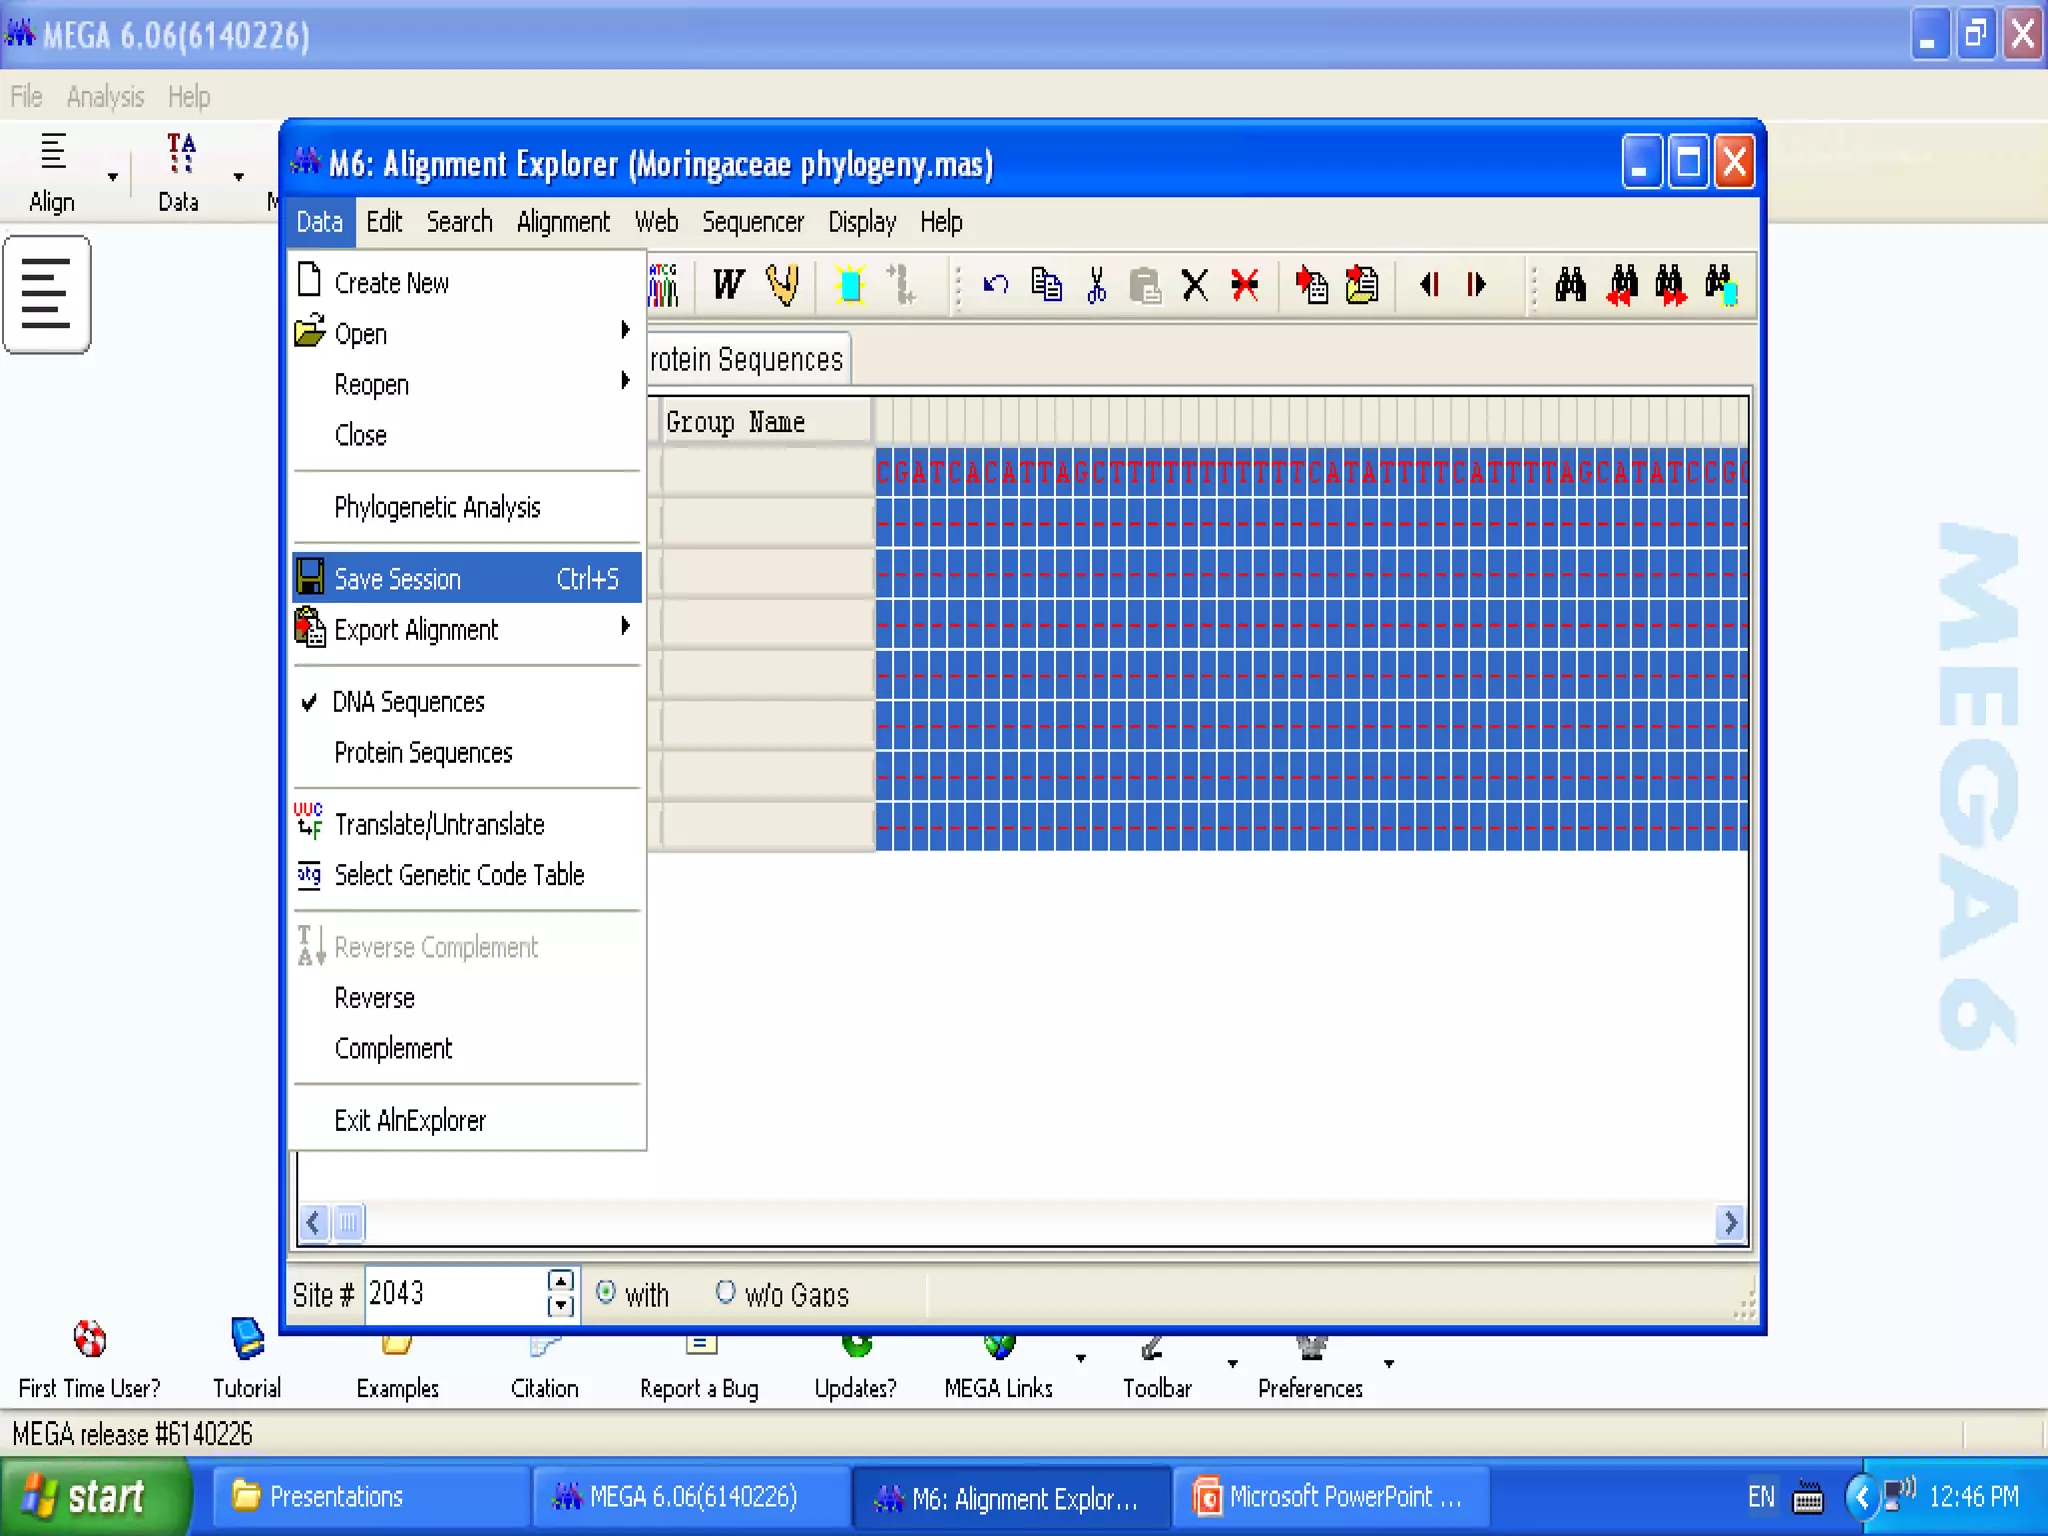Click the Copy icon in toolbar

click(x=1046, y=285)
